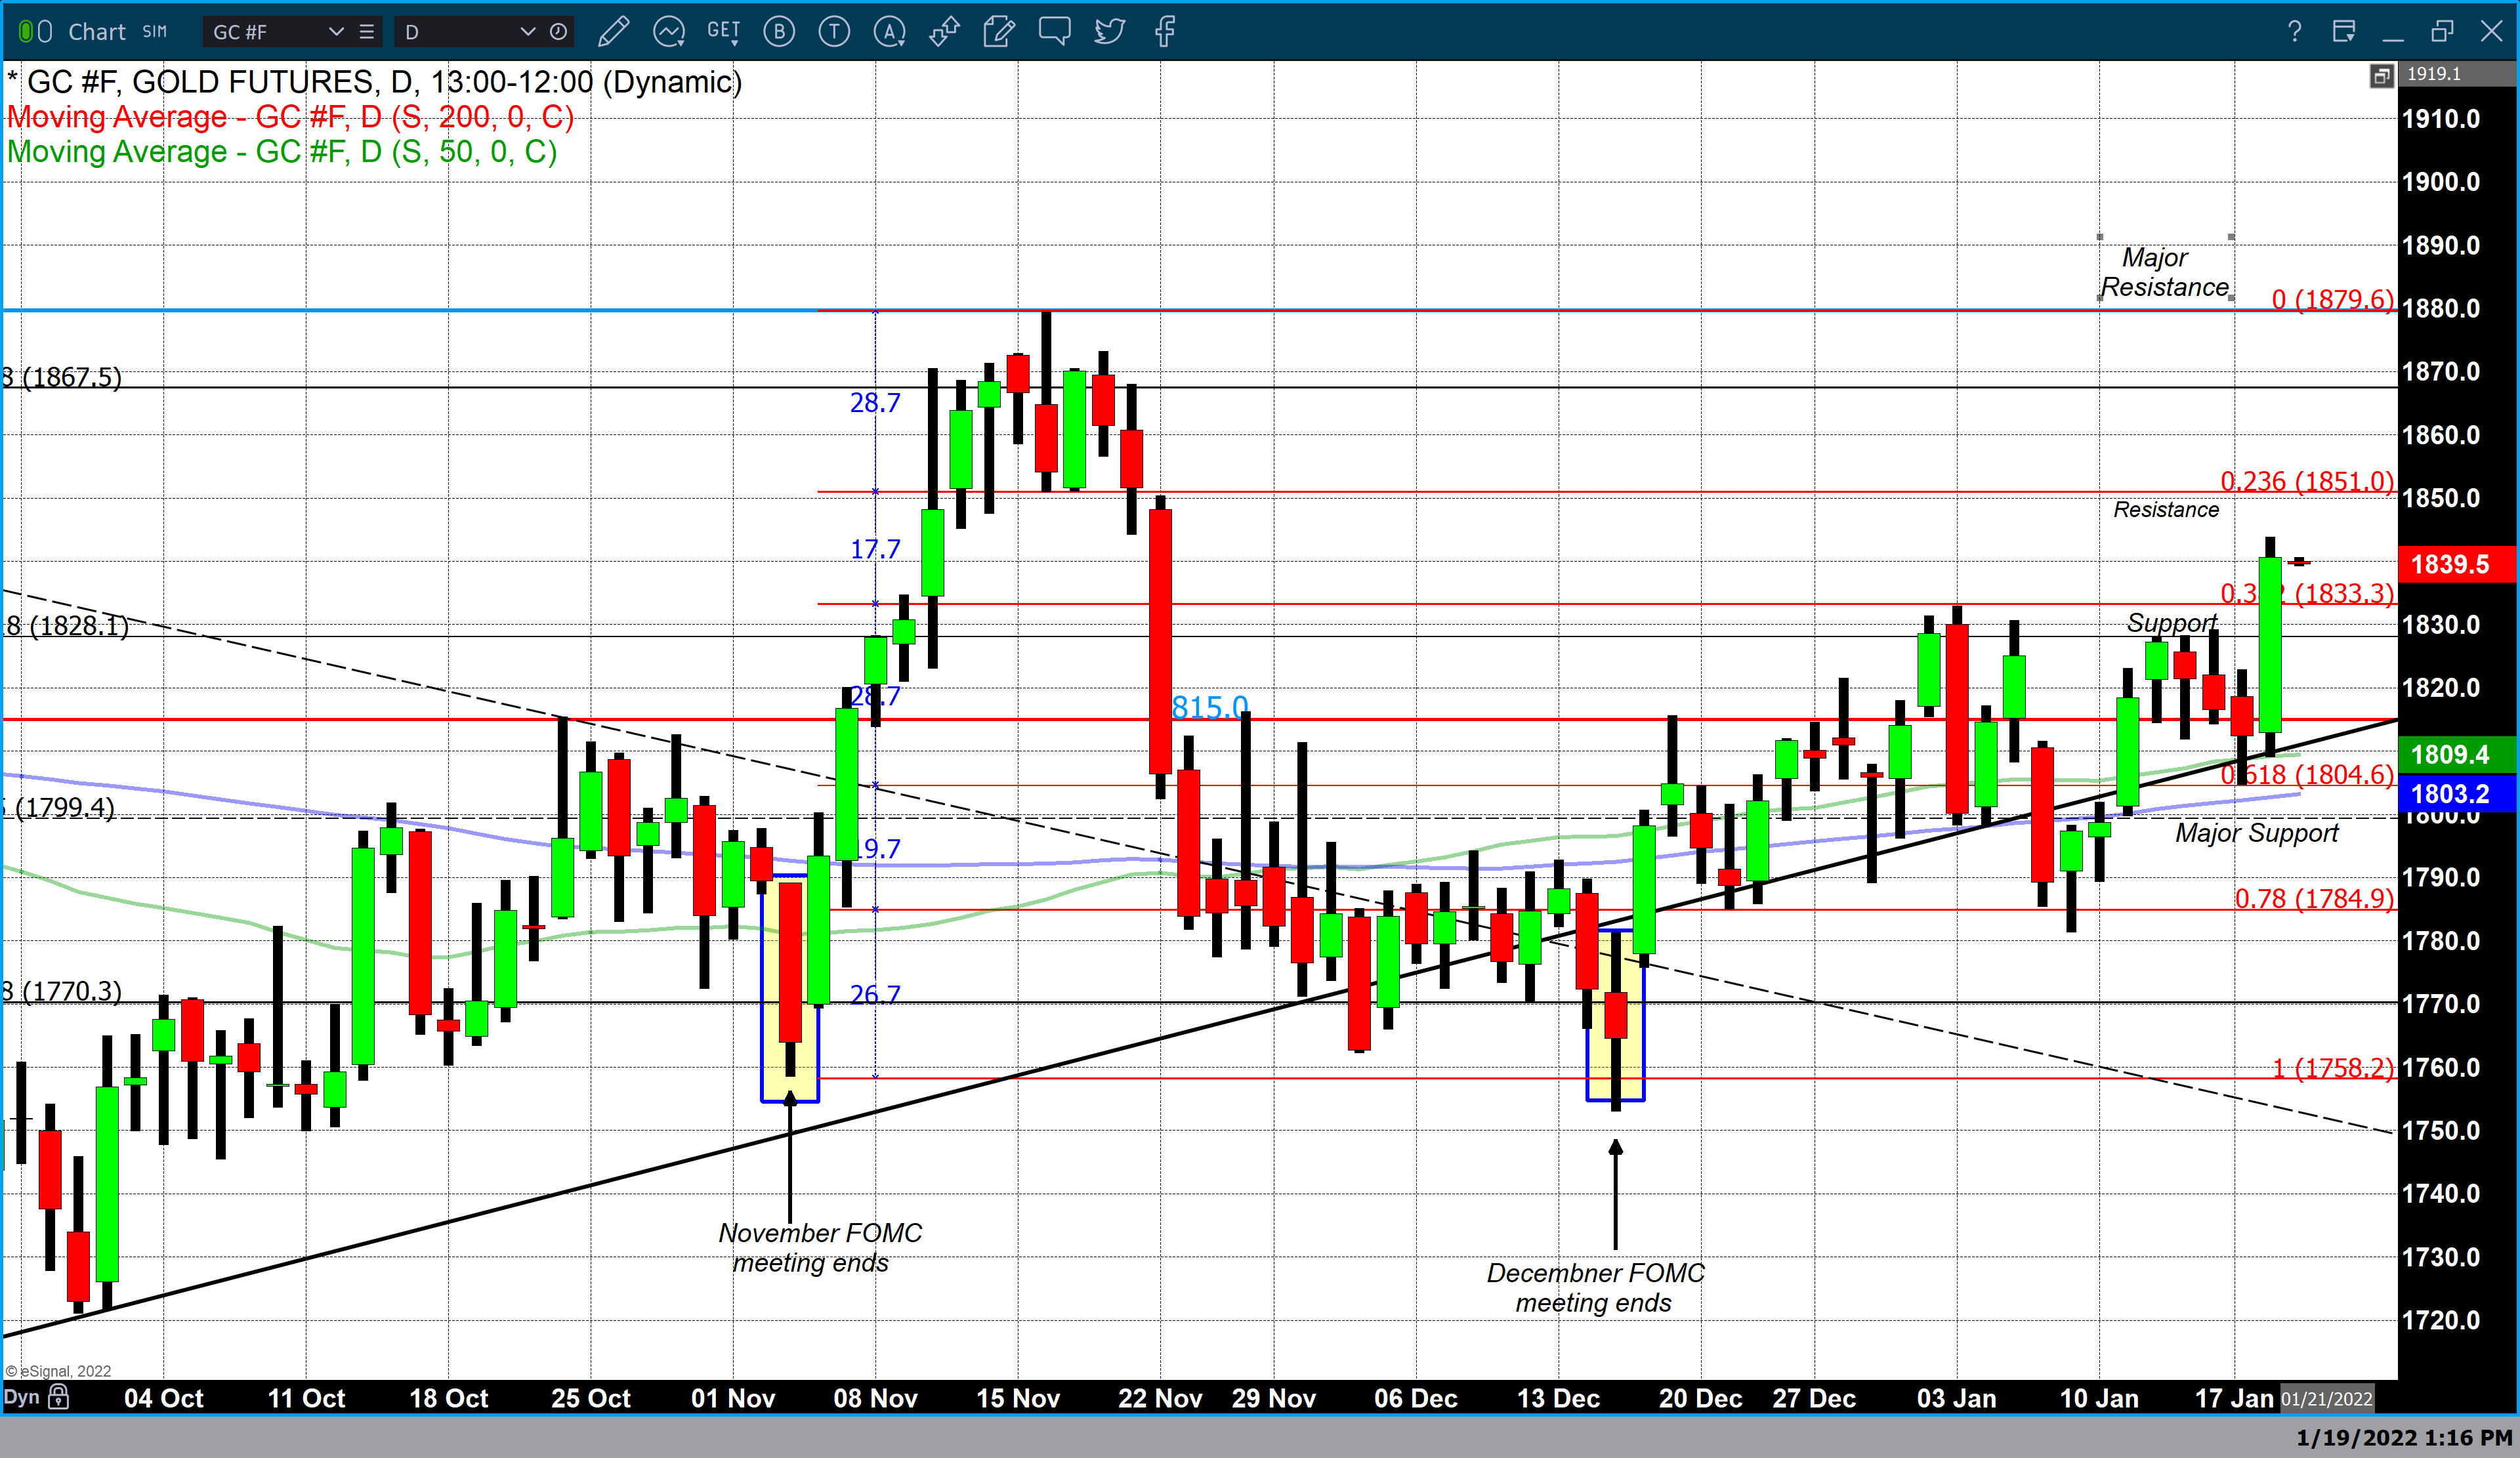The height and width of the screenshot is (1458, 2520).
Task: Share chart via Facebook icon
Action: coord(1164,32)
